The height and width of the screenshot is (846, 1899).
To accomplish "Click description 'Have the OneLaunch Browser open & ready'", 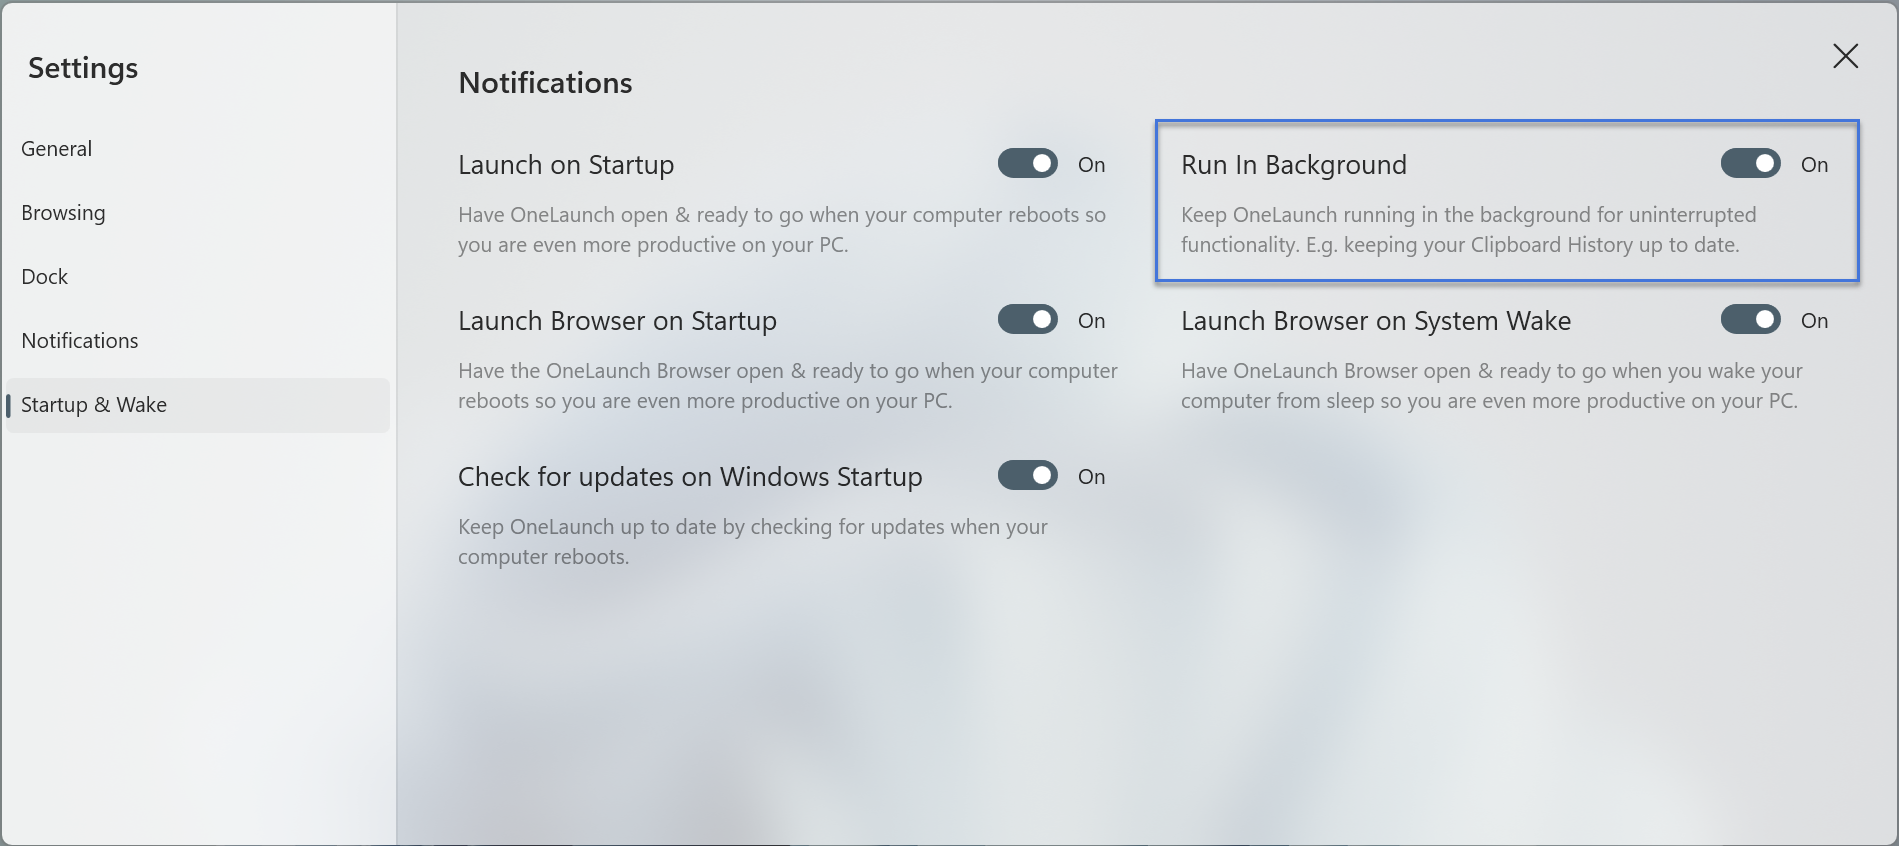I will click(x=788, y=386).
